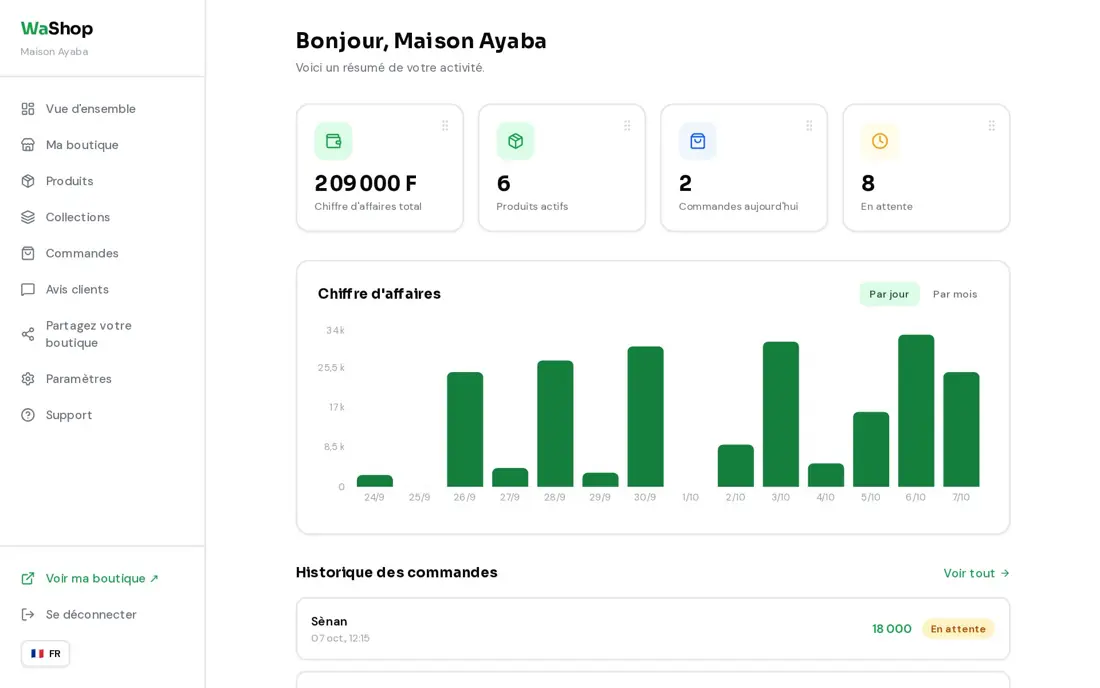The image size is (1100, 688).
Task: Click the 209 000 F revenue value
Action: pos(365,183)
